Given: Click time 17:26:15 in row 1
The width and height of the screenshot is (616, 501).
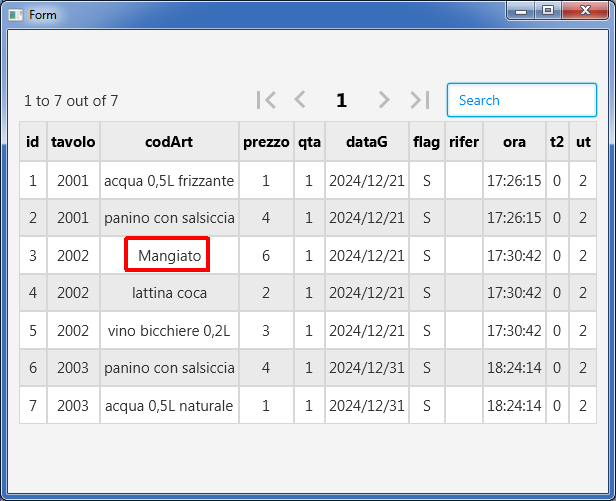Looking at the screenshot, I should 514,180.
